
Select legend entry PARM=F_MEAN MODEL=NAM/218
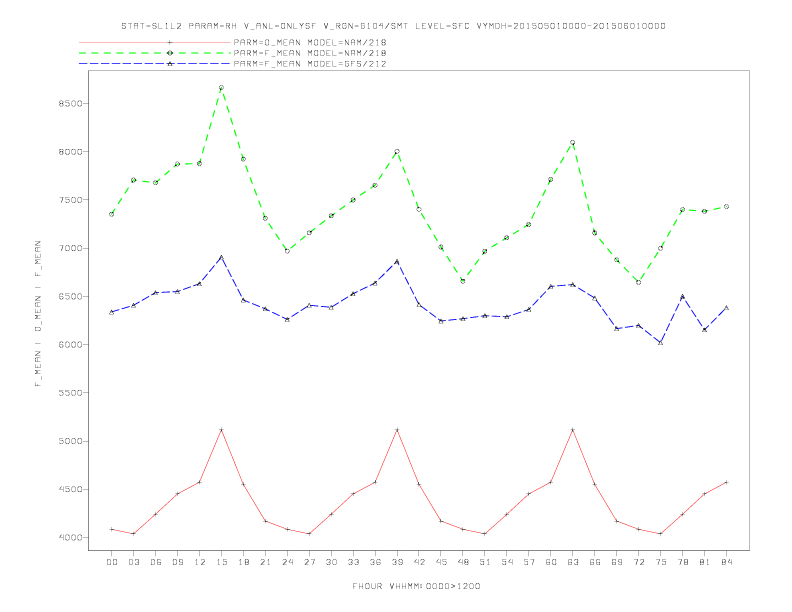tap(310, 53)
